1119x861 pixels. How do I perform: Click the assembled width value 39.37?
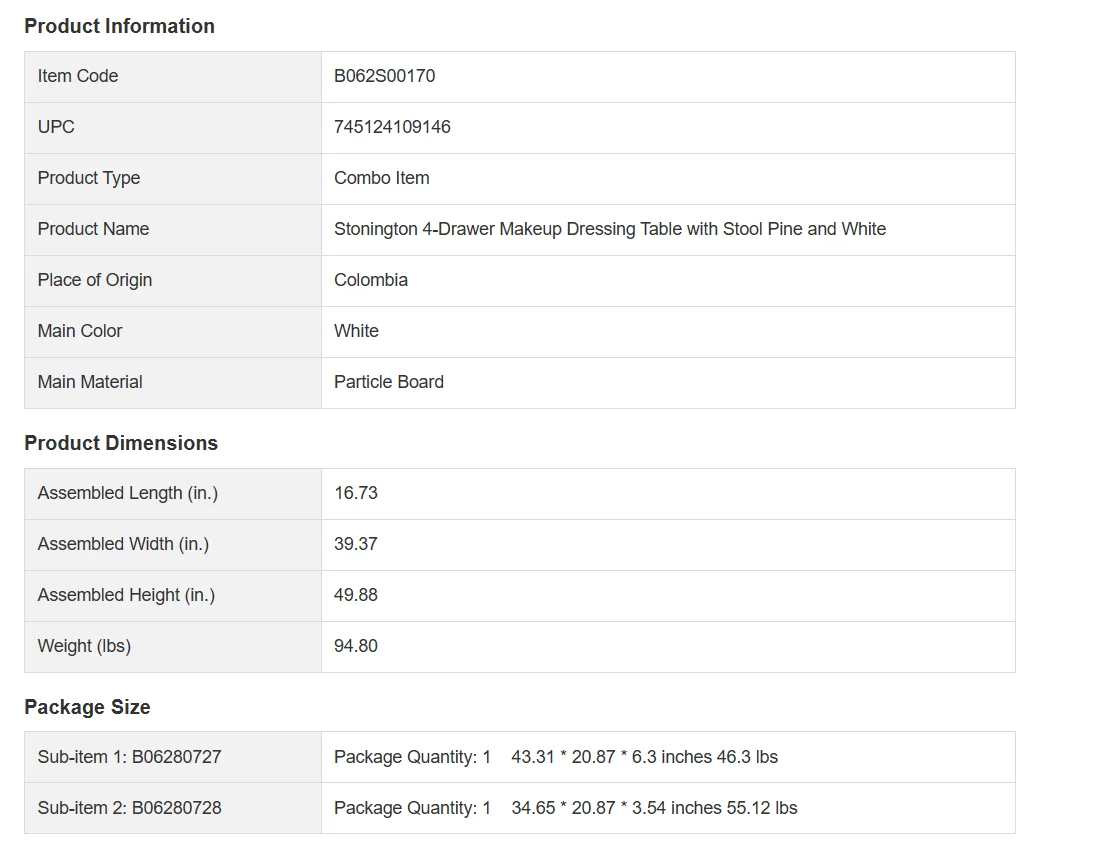(x=355, y=544)
